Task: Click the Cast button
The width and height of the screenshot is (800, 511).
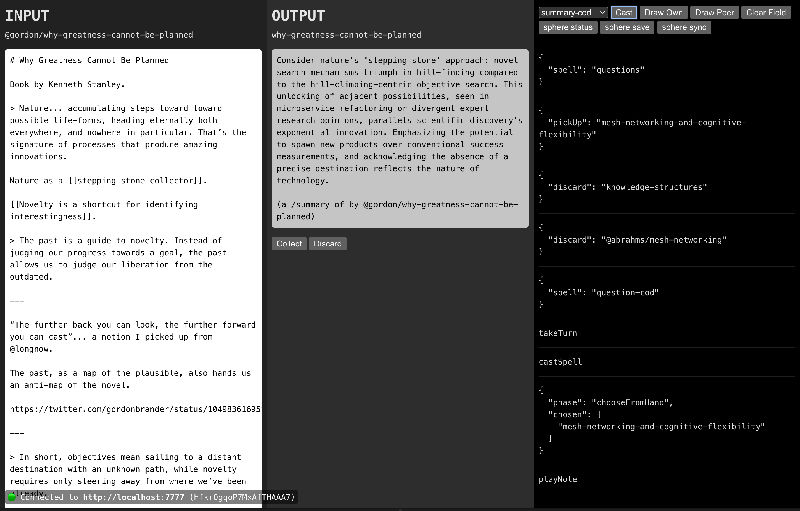Action: (x=624, y=12)
